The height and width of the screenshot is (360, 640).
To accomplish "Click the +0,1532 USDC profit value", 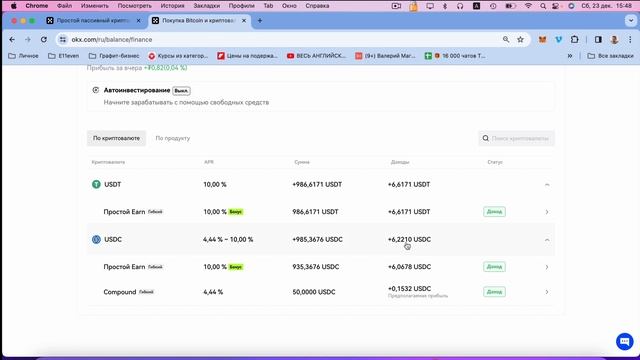I will [409, 289].
